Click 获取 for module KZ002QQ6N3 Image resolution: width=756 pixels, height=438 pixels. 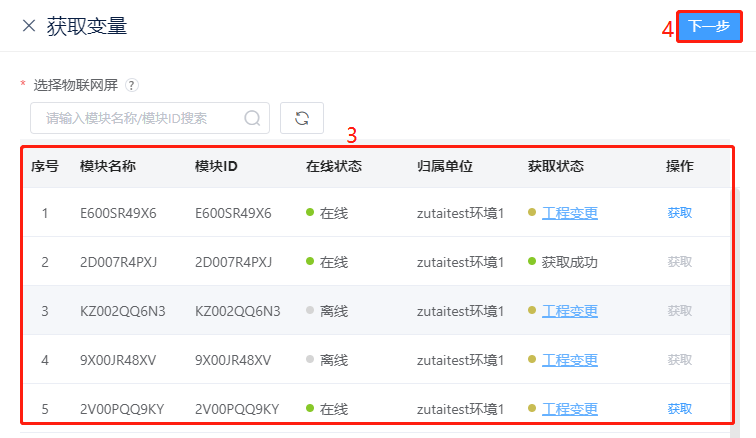(x=679, y=311)
